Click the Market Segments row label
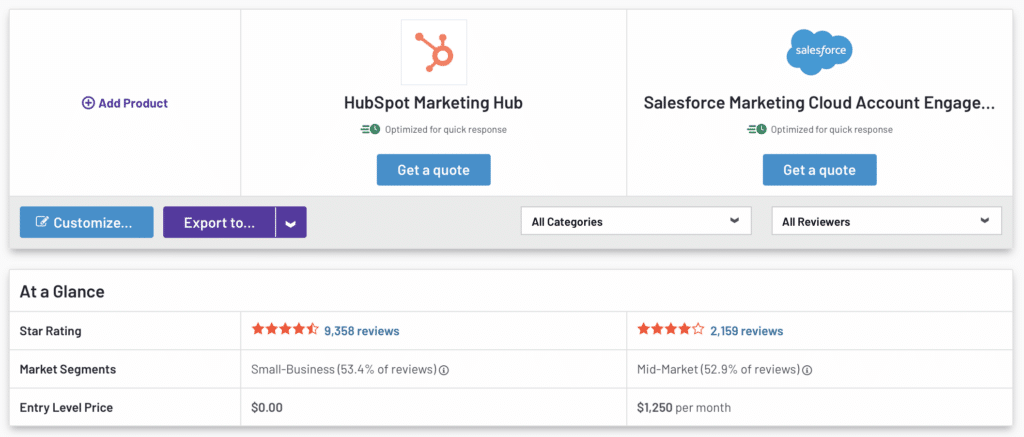1024x437 pixels. click(x=68, y=369)
